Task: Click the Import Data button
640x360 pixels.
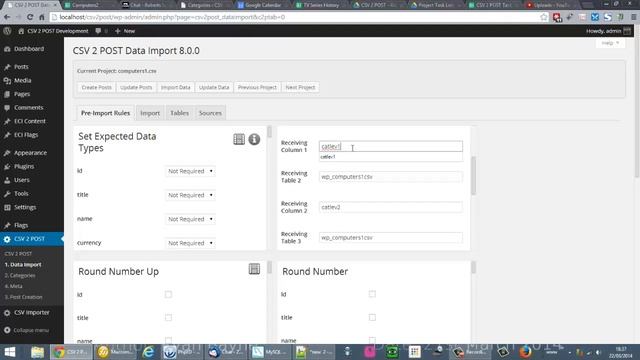Action: point(176,87)
